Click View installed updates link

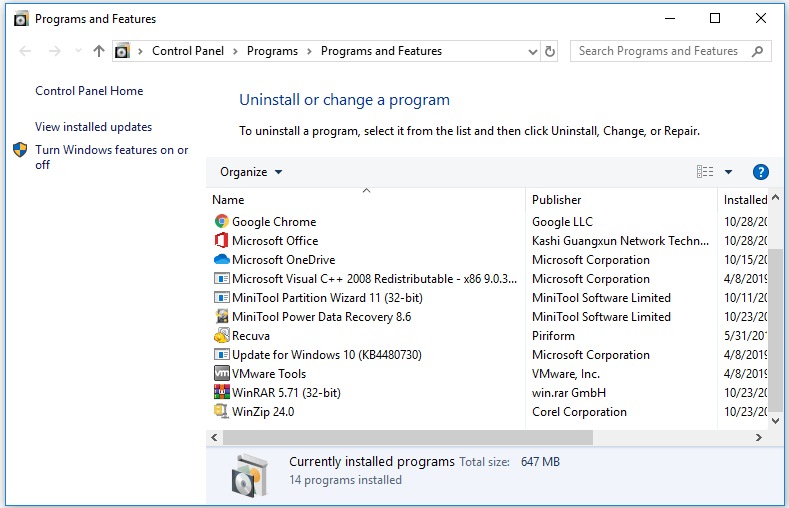pyautogui.click(x=93, y=127)
